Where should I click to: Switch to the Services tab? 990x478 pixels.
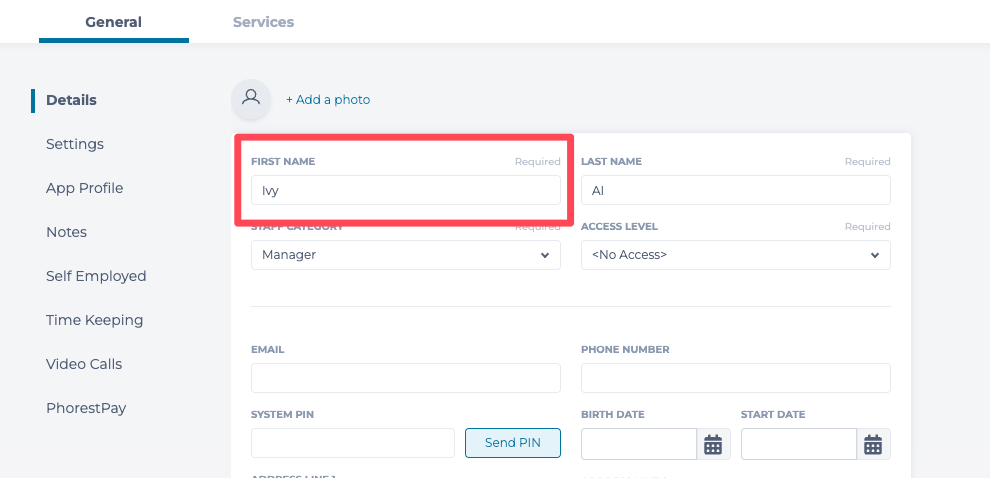tap(263, 22)
